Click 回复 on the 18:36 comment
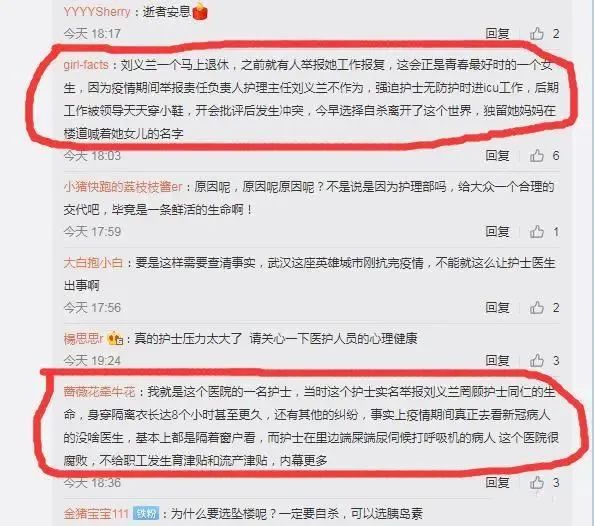The height and width of the screenshot is (526, 594). [497, 482]
